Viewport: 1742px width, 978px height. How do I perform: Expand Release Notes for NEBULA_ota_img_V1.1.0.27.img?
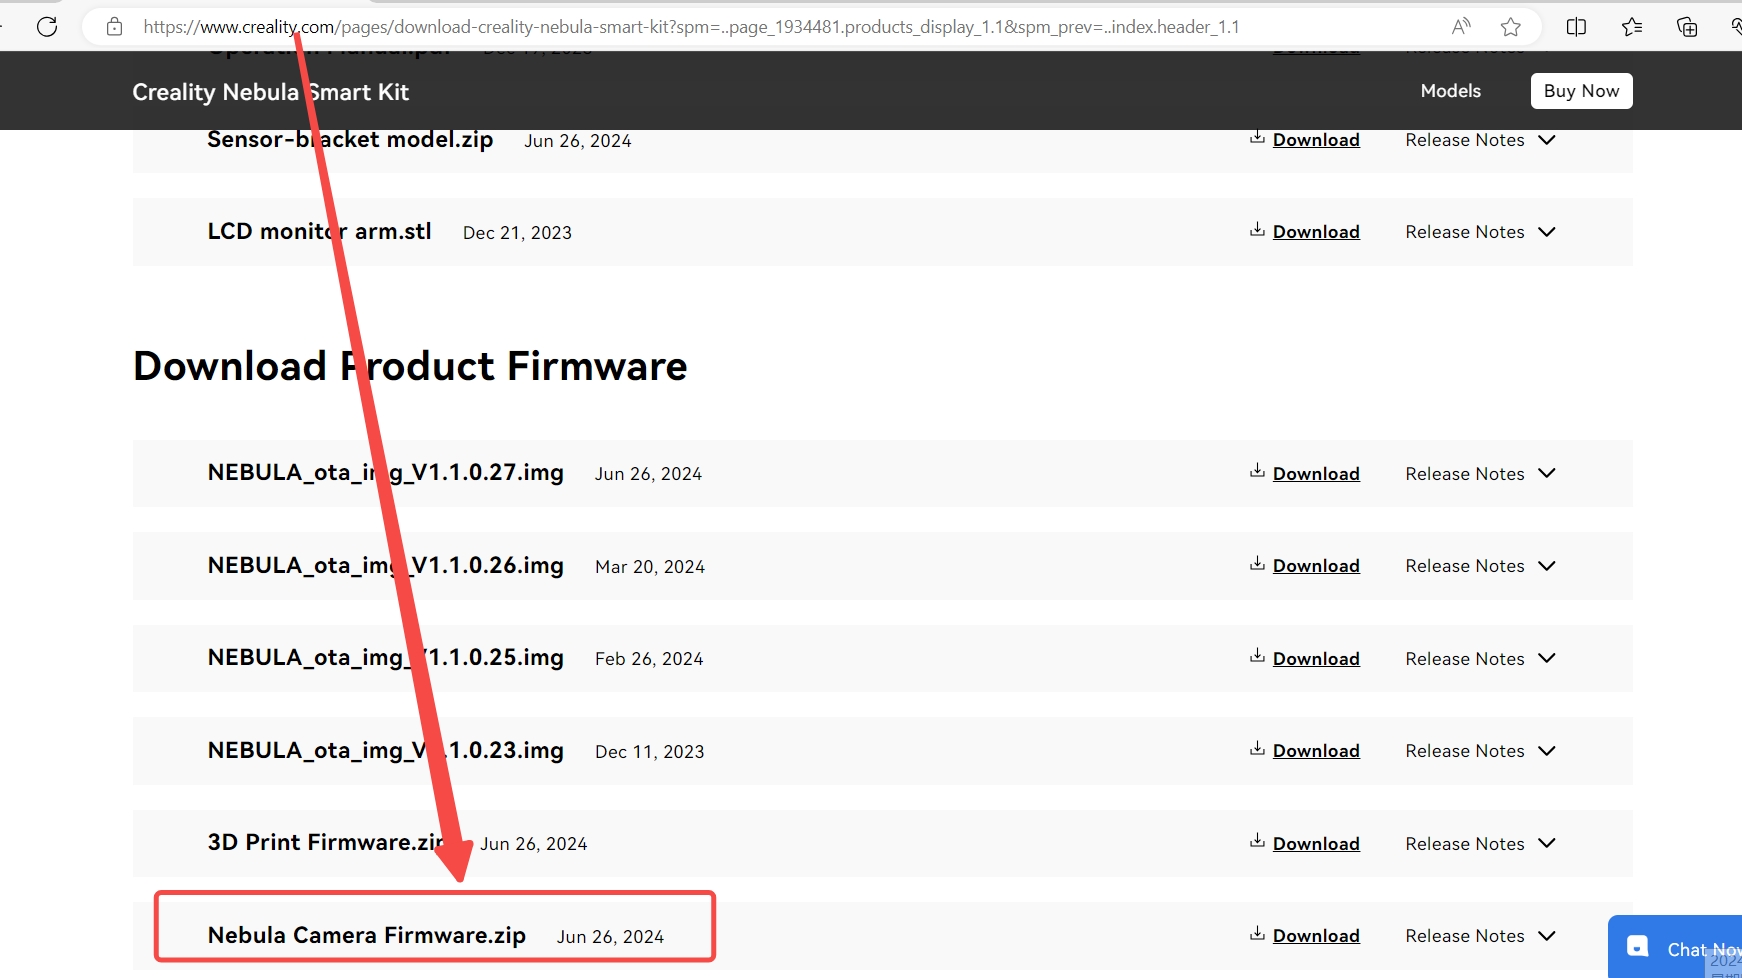(1480, 474)
